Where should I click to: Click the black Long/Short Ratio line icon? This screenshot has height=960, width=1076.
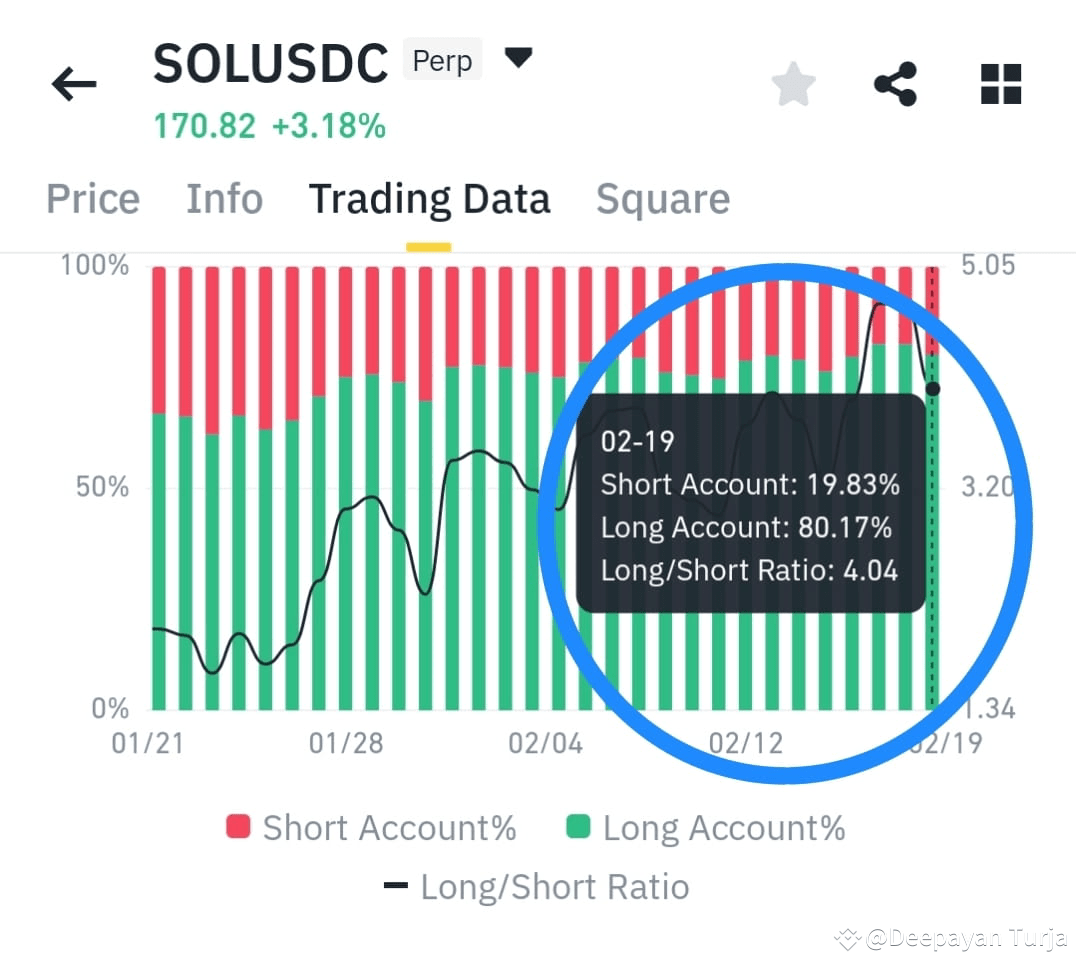395,886
